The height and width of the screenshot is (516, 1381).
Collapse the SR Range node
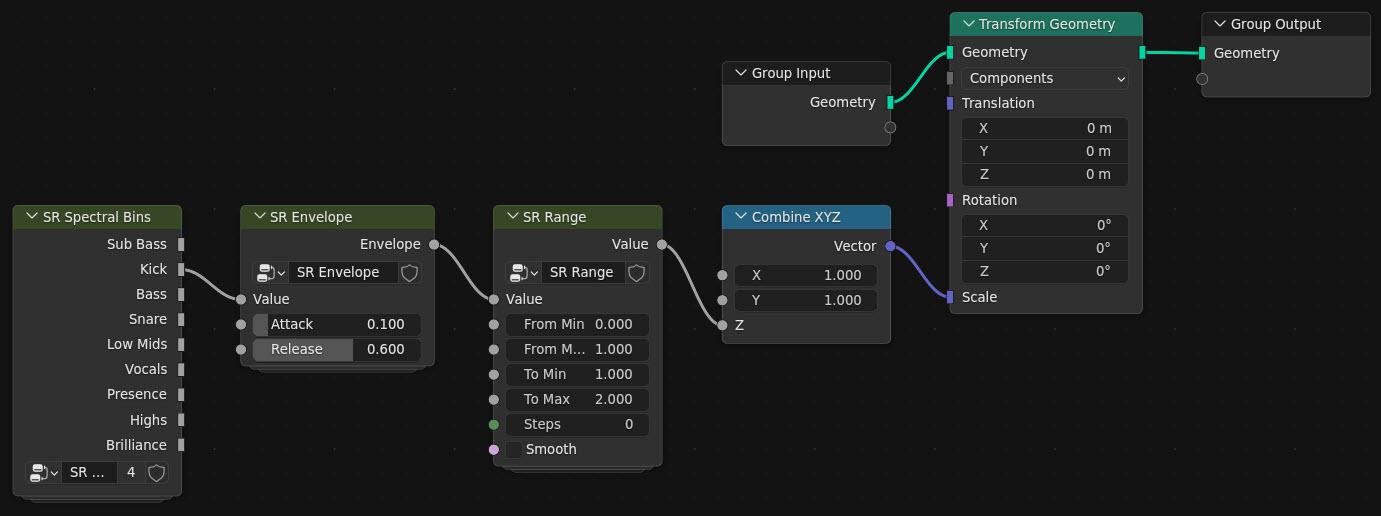point(512,217)
